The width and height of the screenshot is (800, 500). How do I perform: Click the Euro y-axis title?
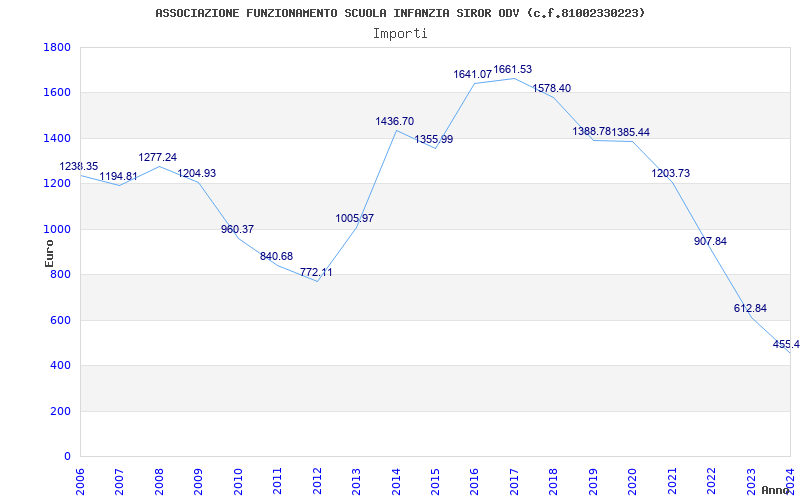click(x=49, y=254)
